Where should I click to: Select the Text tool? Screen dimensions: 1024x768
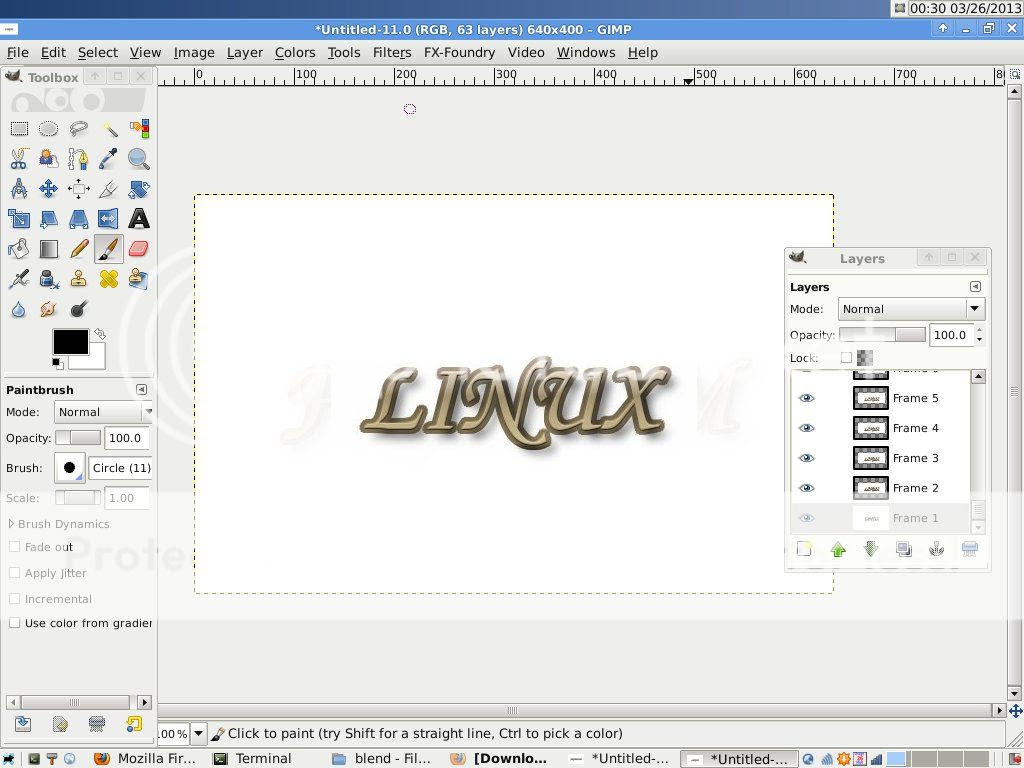coord(138,219)
